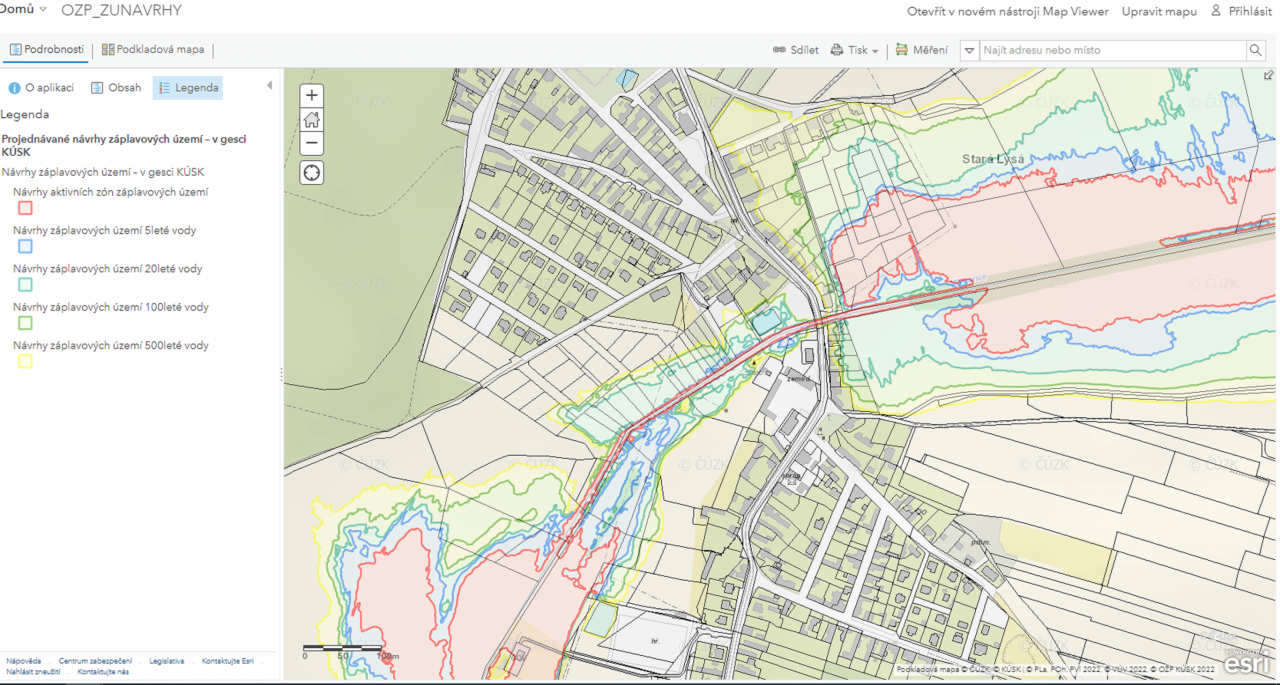The image size is (1280, 685).
Task: Open the Podkladová mapa basemap panel
Action: 153,50
